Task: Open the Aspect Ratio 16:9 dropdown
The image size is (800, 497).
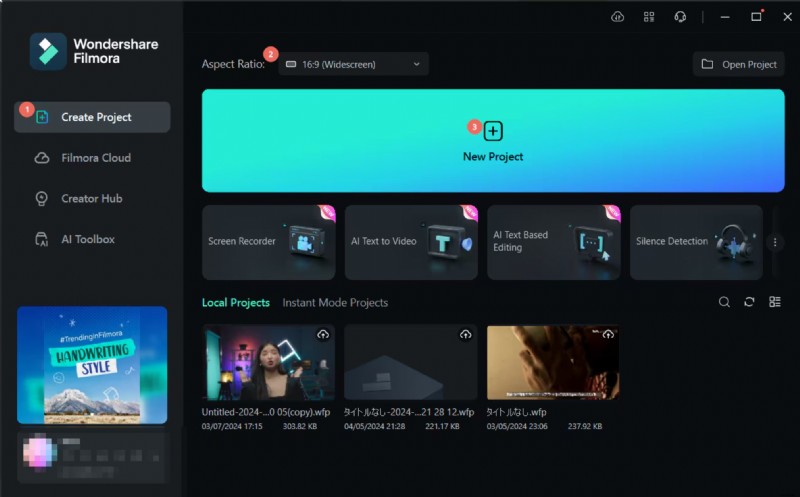Action: tap(353, 64)
